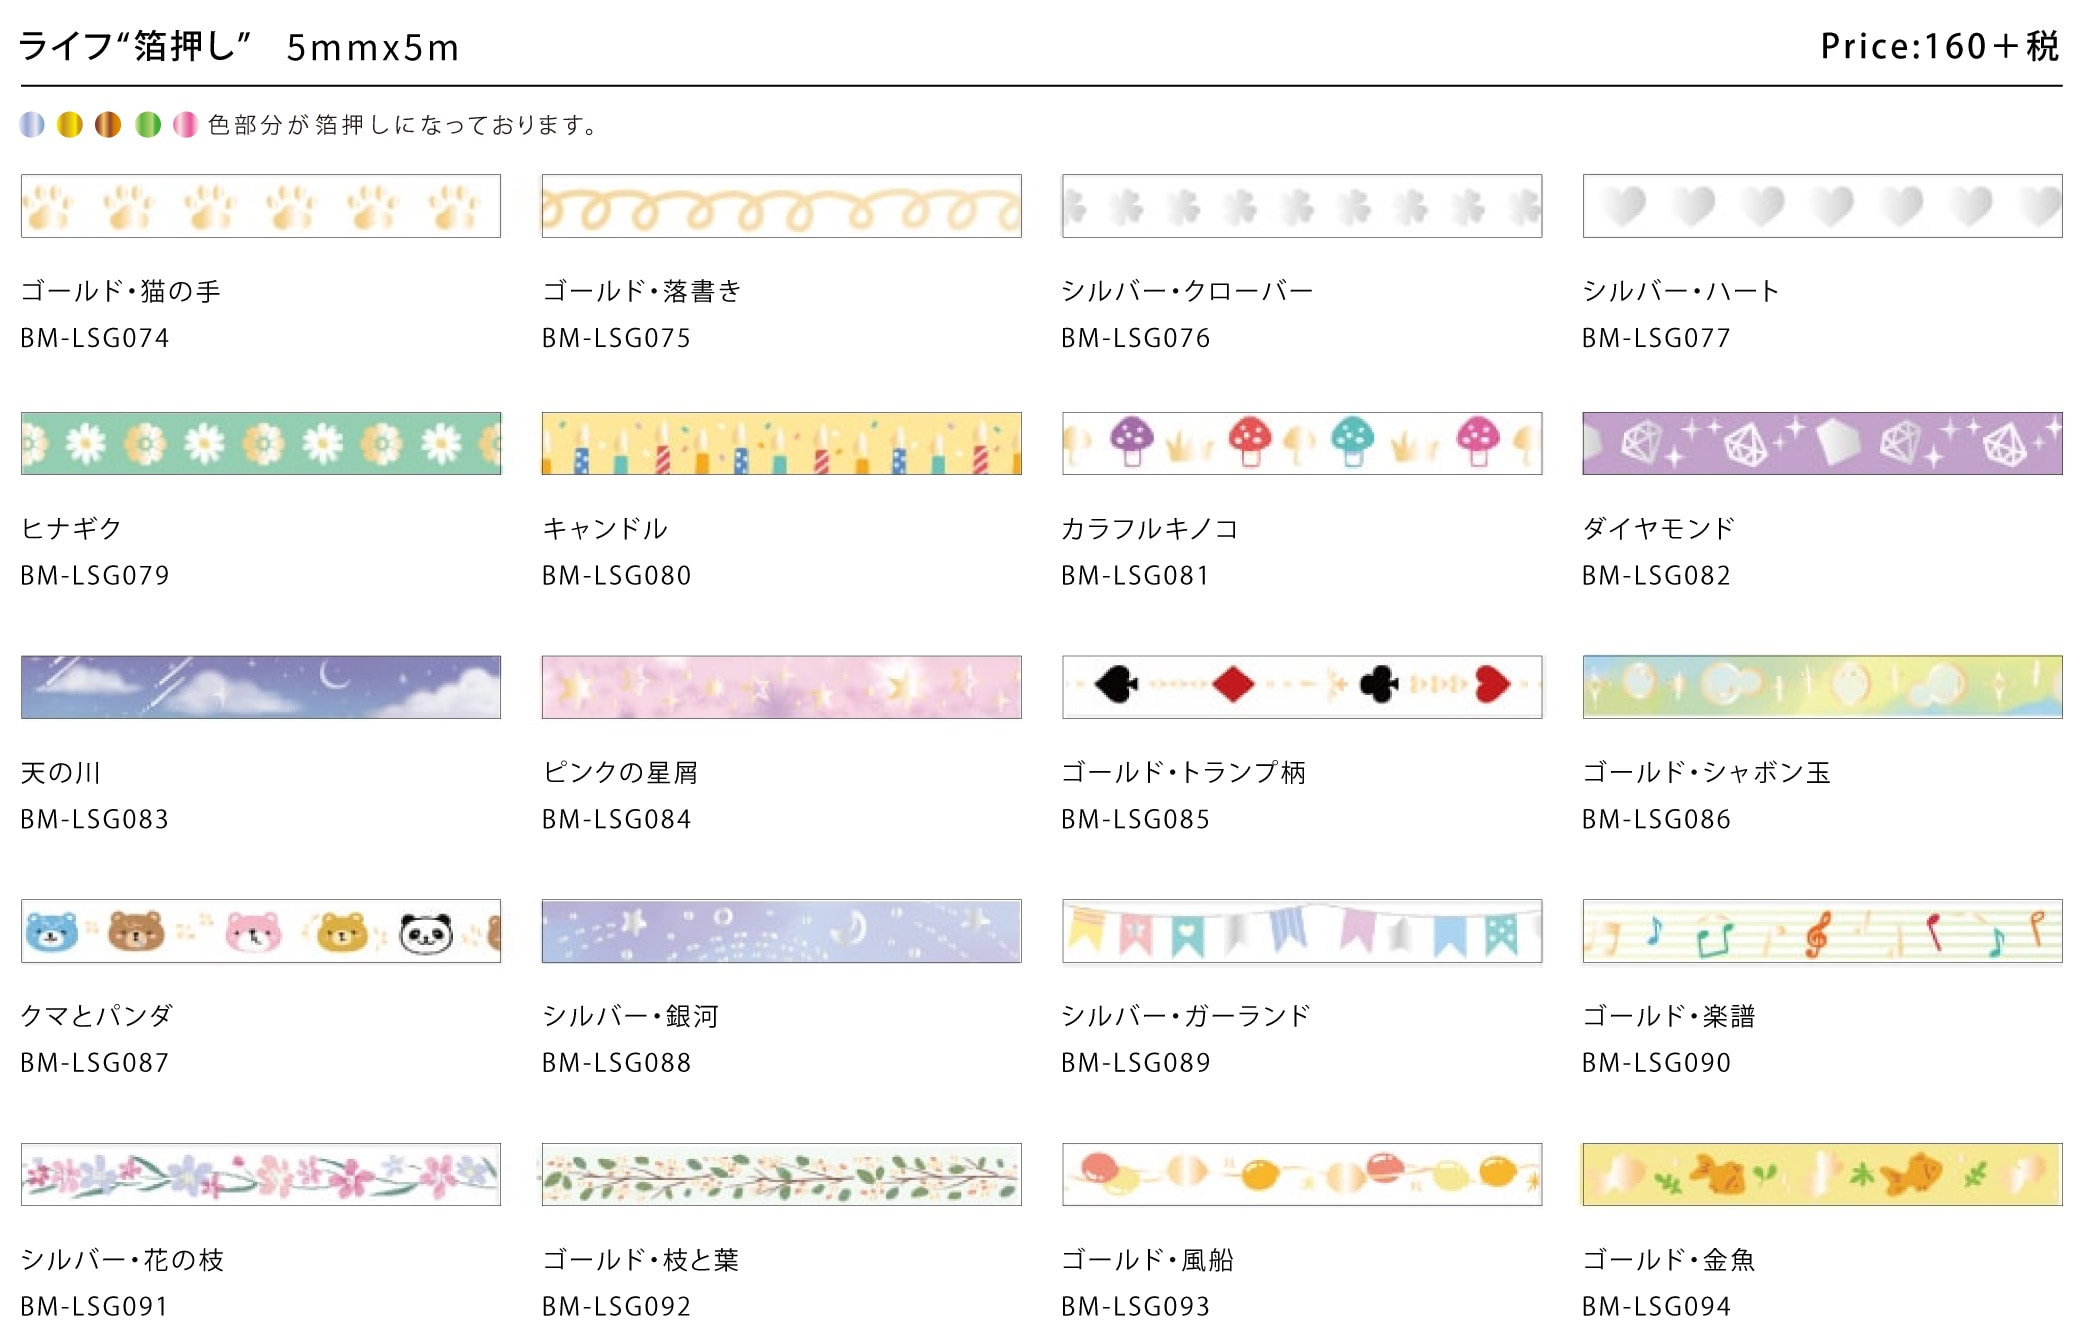Image resolution: width=2081 pixels, height=1330 pixels.
Task: Select the night sky 天の川 tape image
Action: [x=260, y=687]
